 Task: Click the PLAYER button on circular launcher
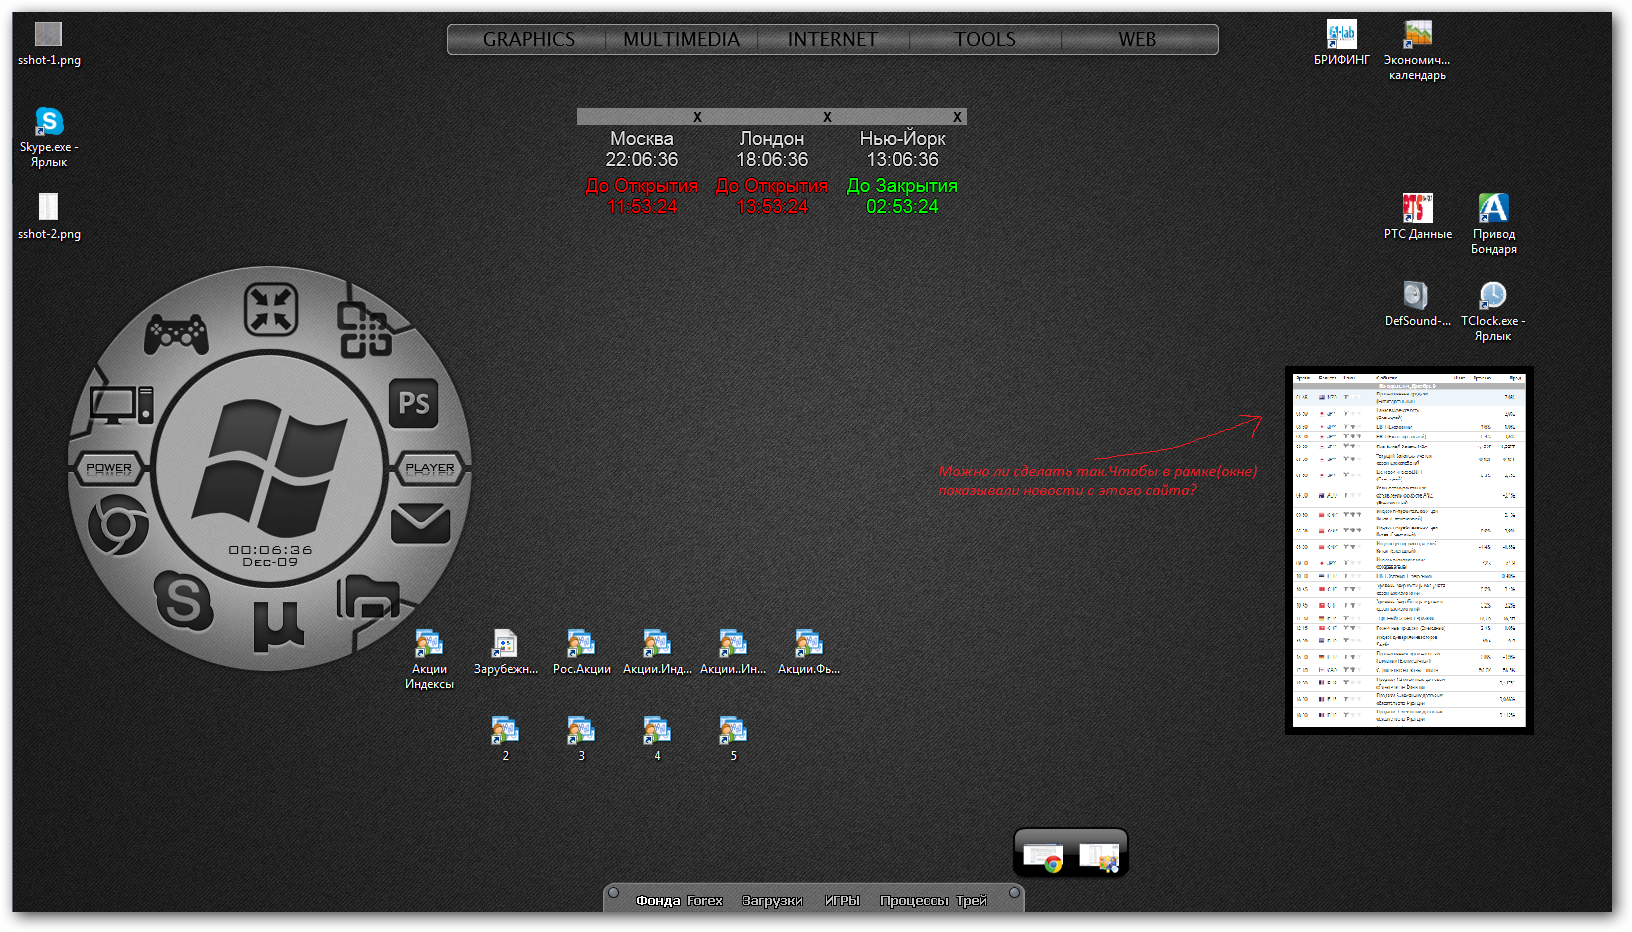[x=430, y=468]
